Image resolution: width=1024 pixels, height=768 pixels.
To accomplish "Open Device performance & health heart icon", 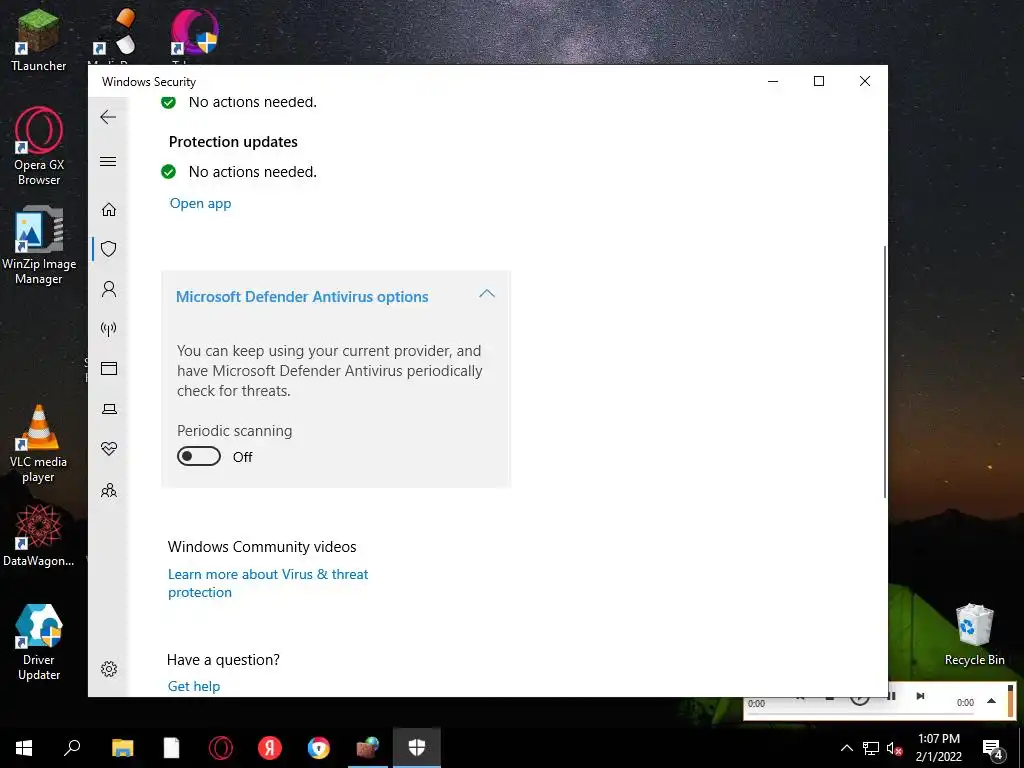I will coord(109,449).
